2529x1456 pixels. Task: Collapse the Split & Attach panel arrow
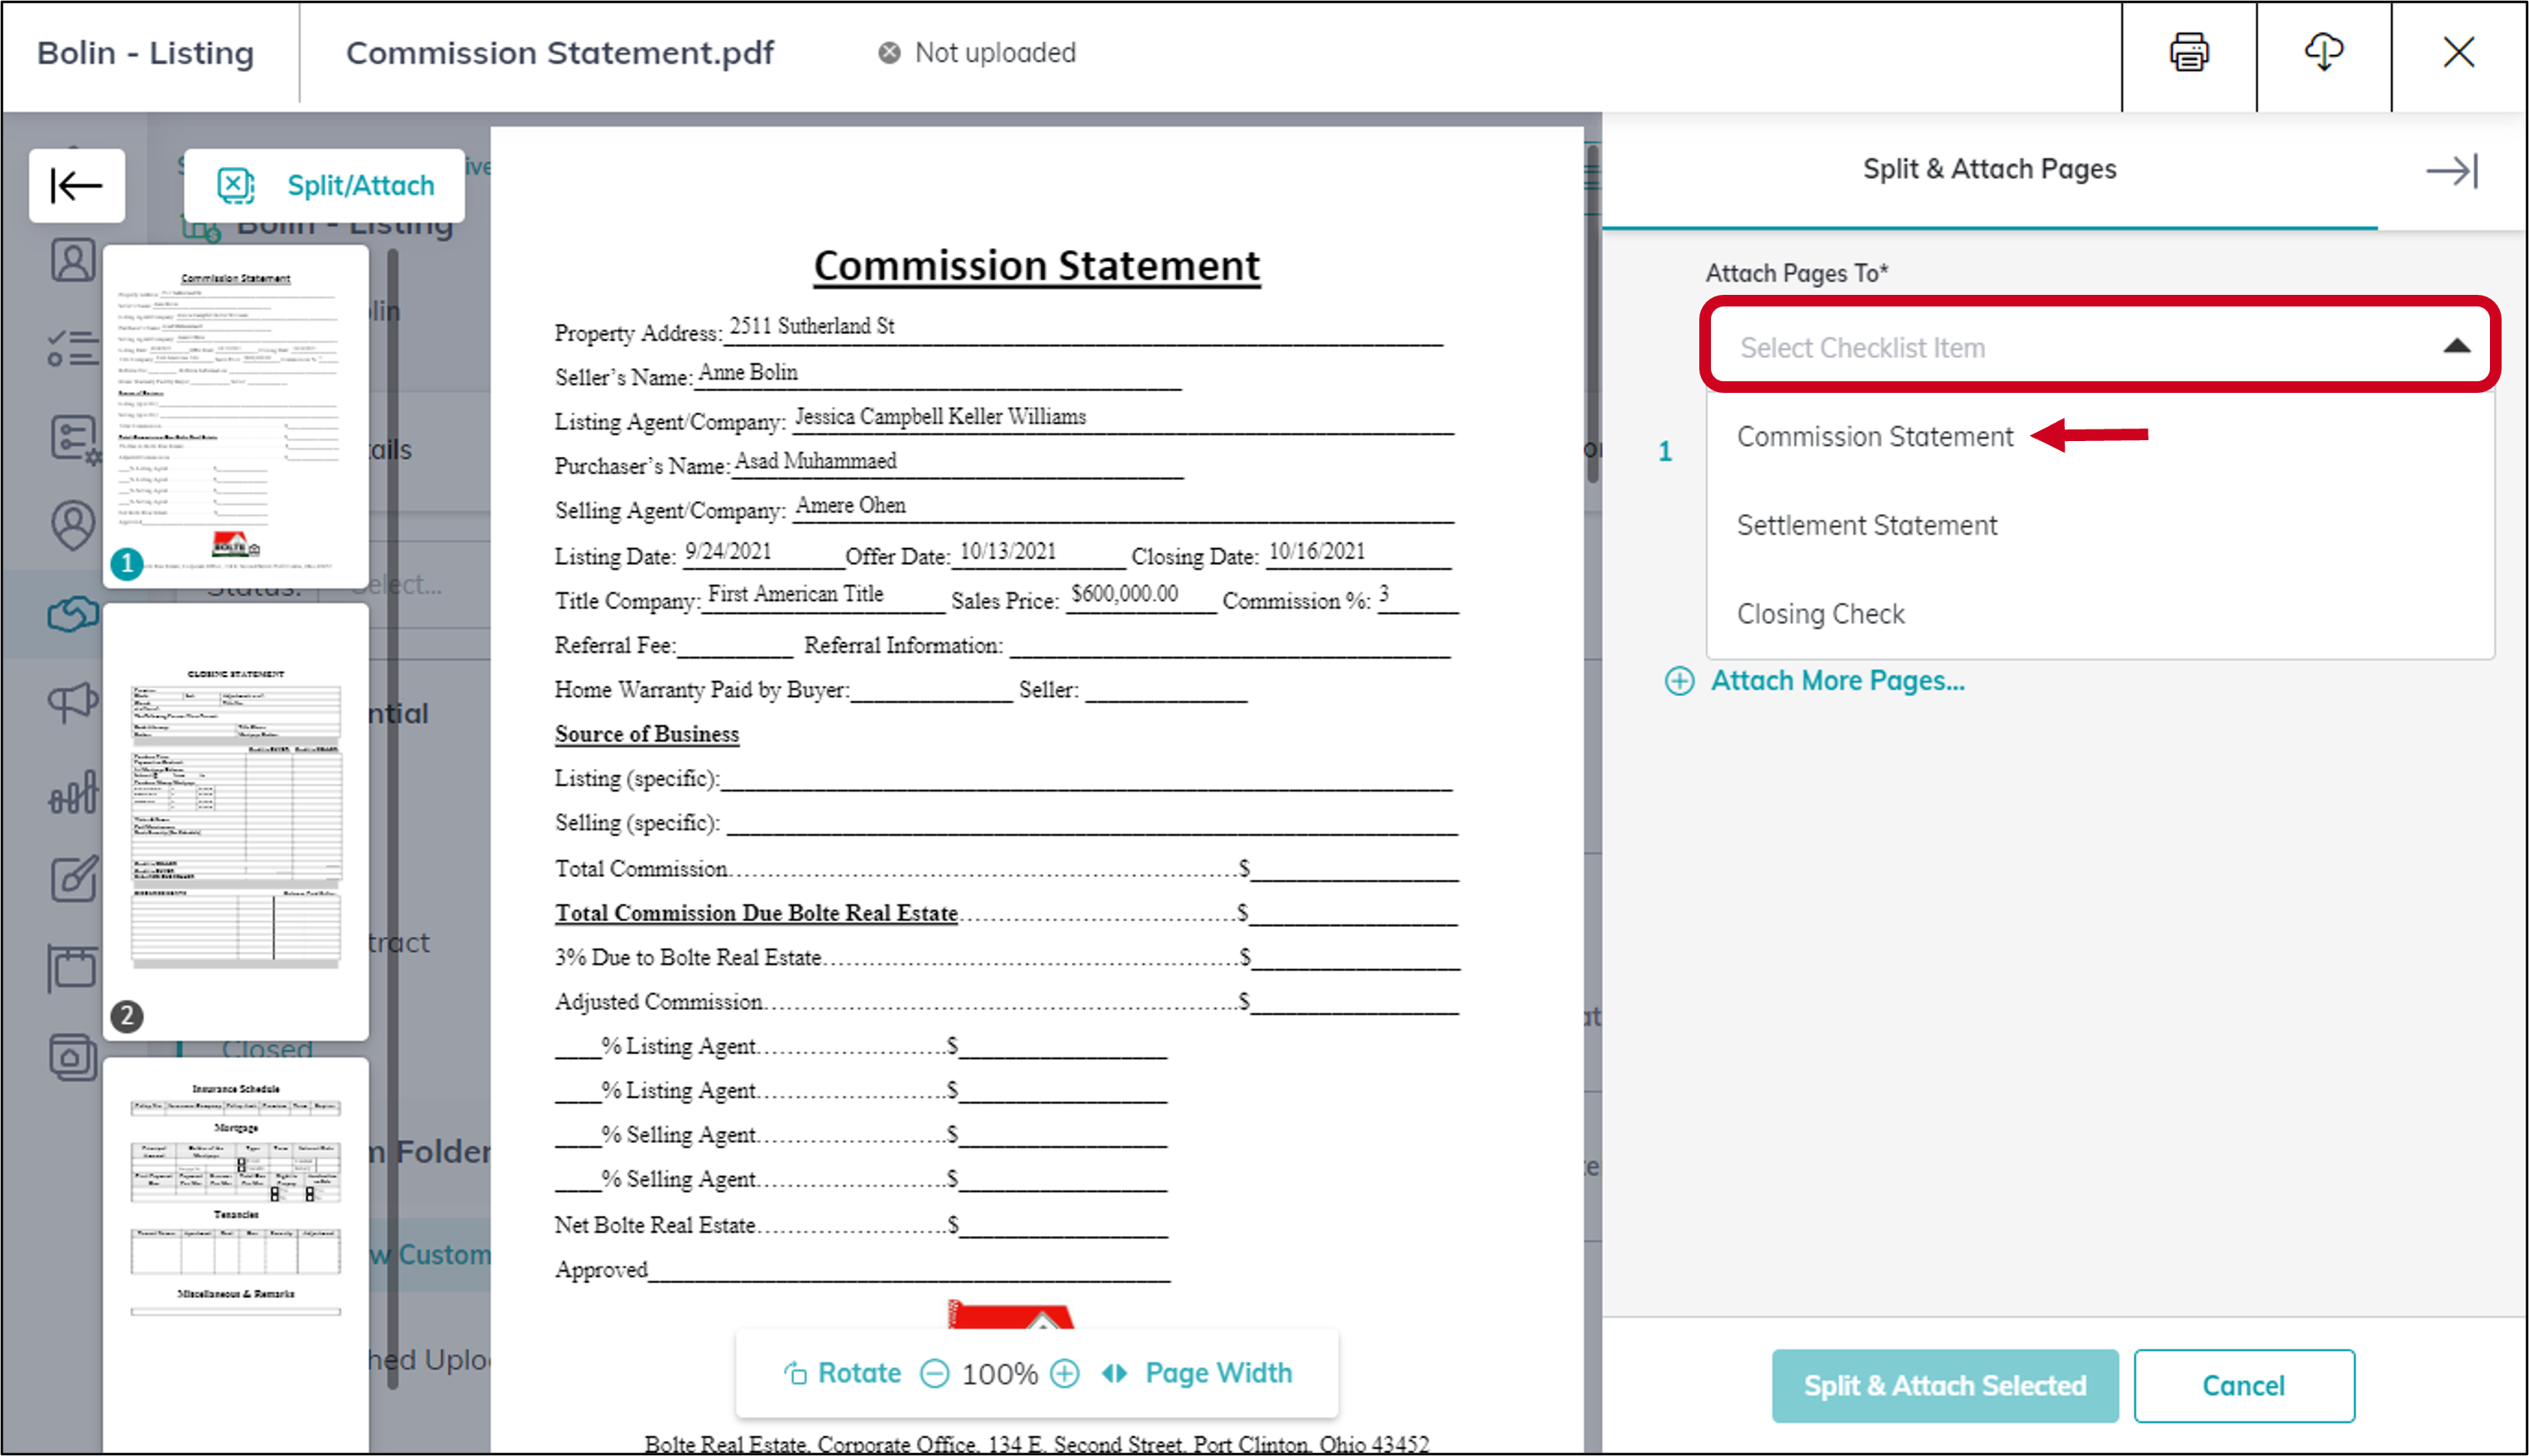pyautogui.click(x=2452, y=170)
